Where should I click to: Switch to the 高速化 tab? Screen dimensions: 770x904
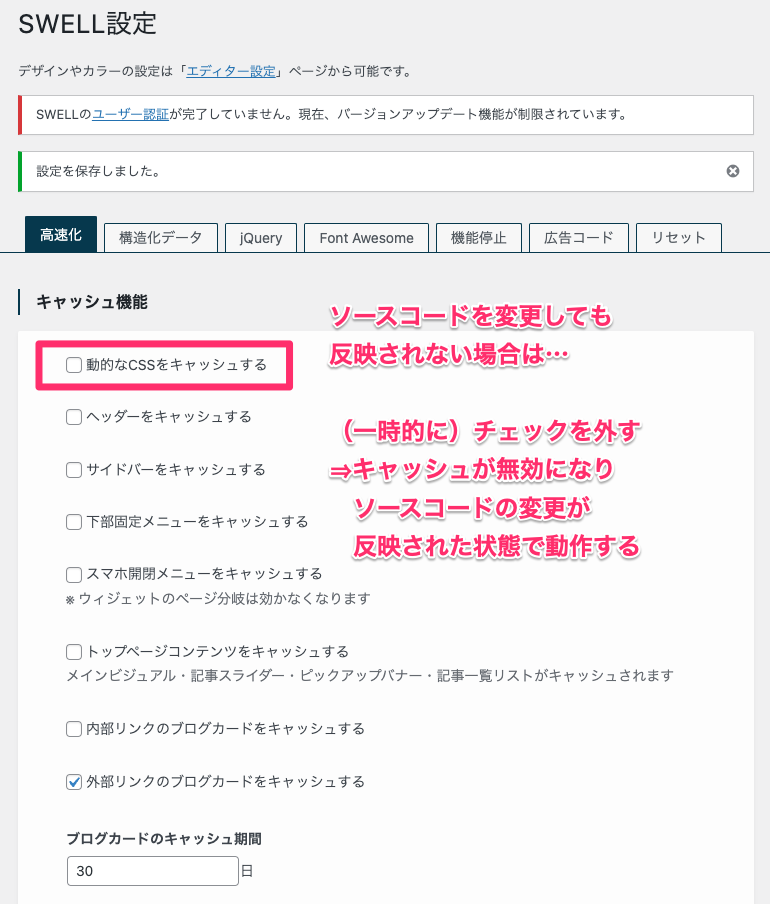click(61, 235)
